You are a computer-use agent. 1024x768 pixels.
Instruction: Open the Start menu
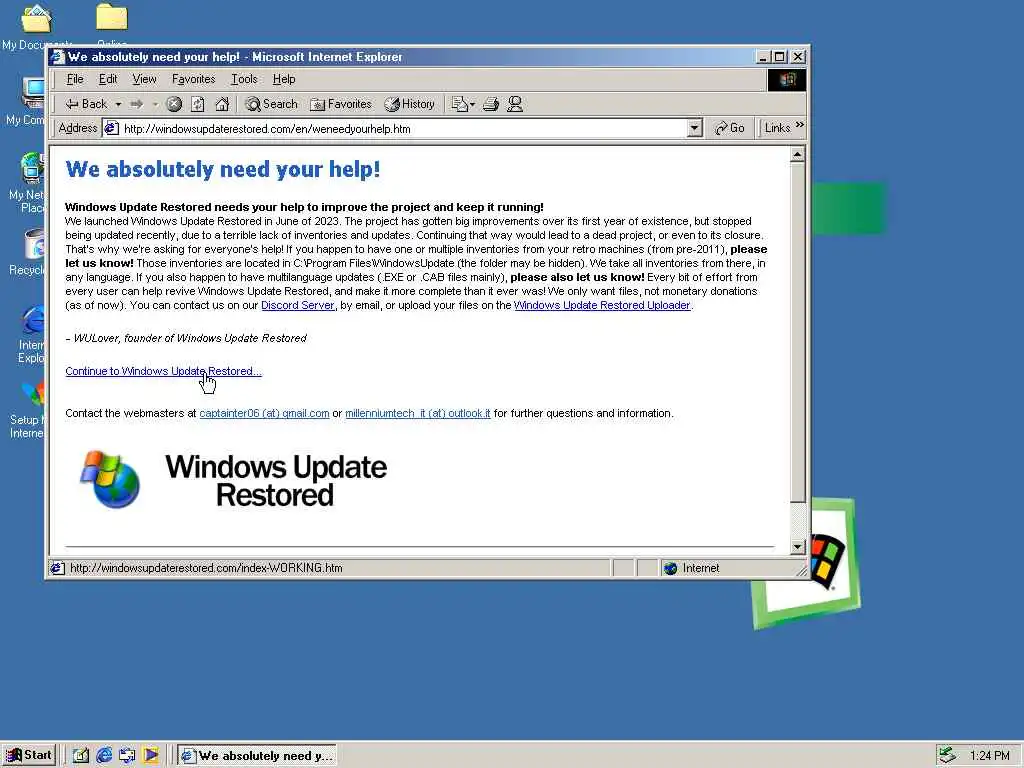29,756
